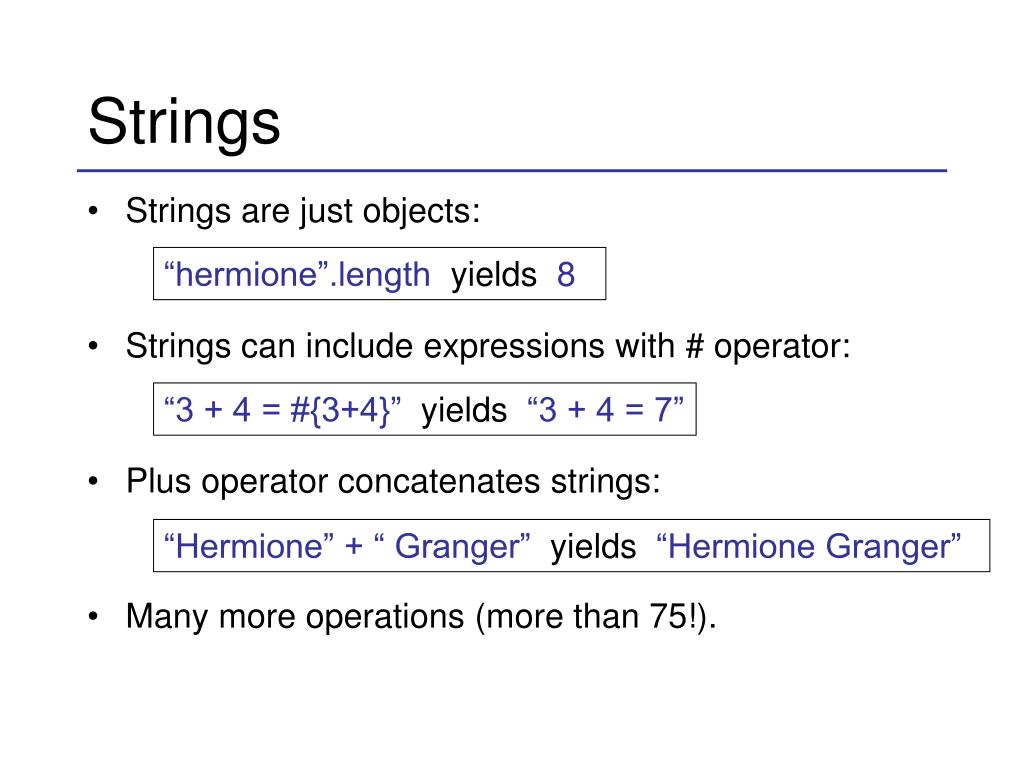Click the bullet dot before "Many more operations"
1024x768 pixels.
93,616
